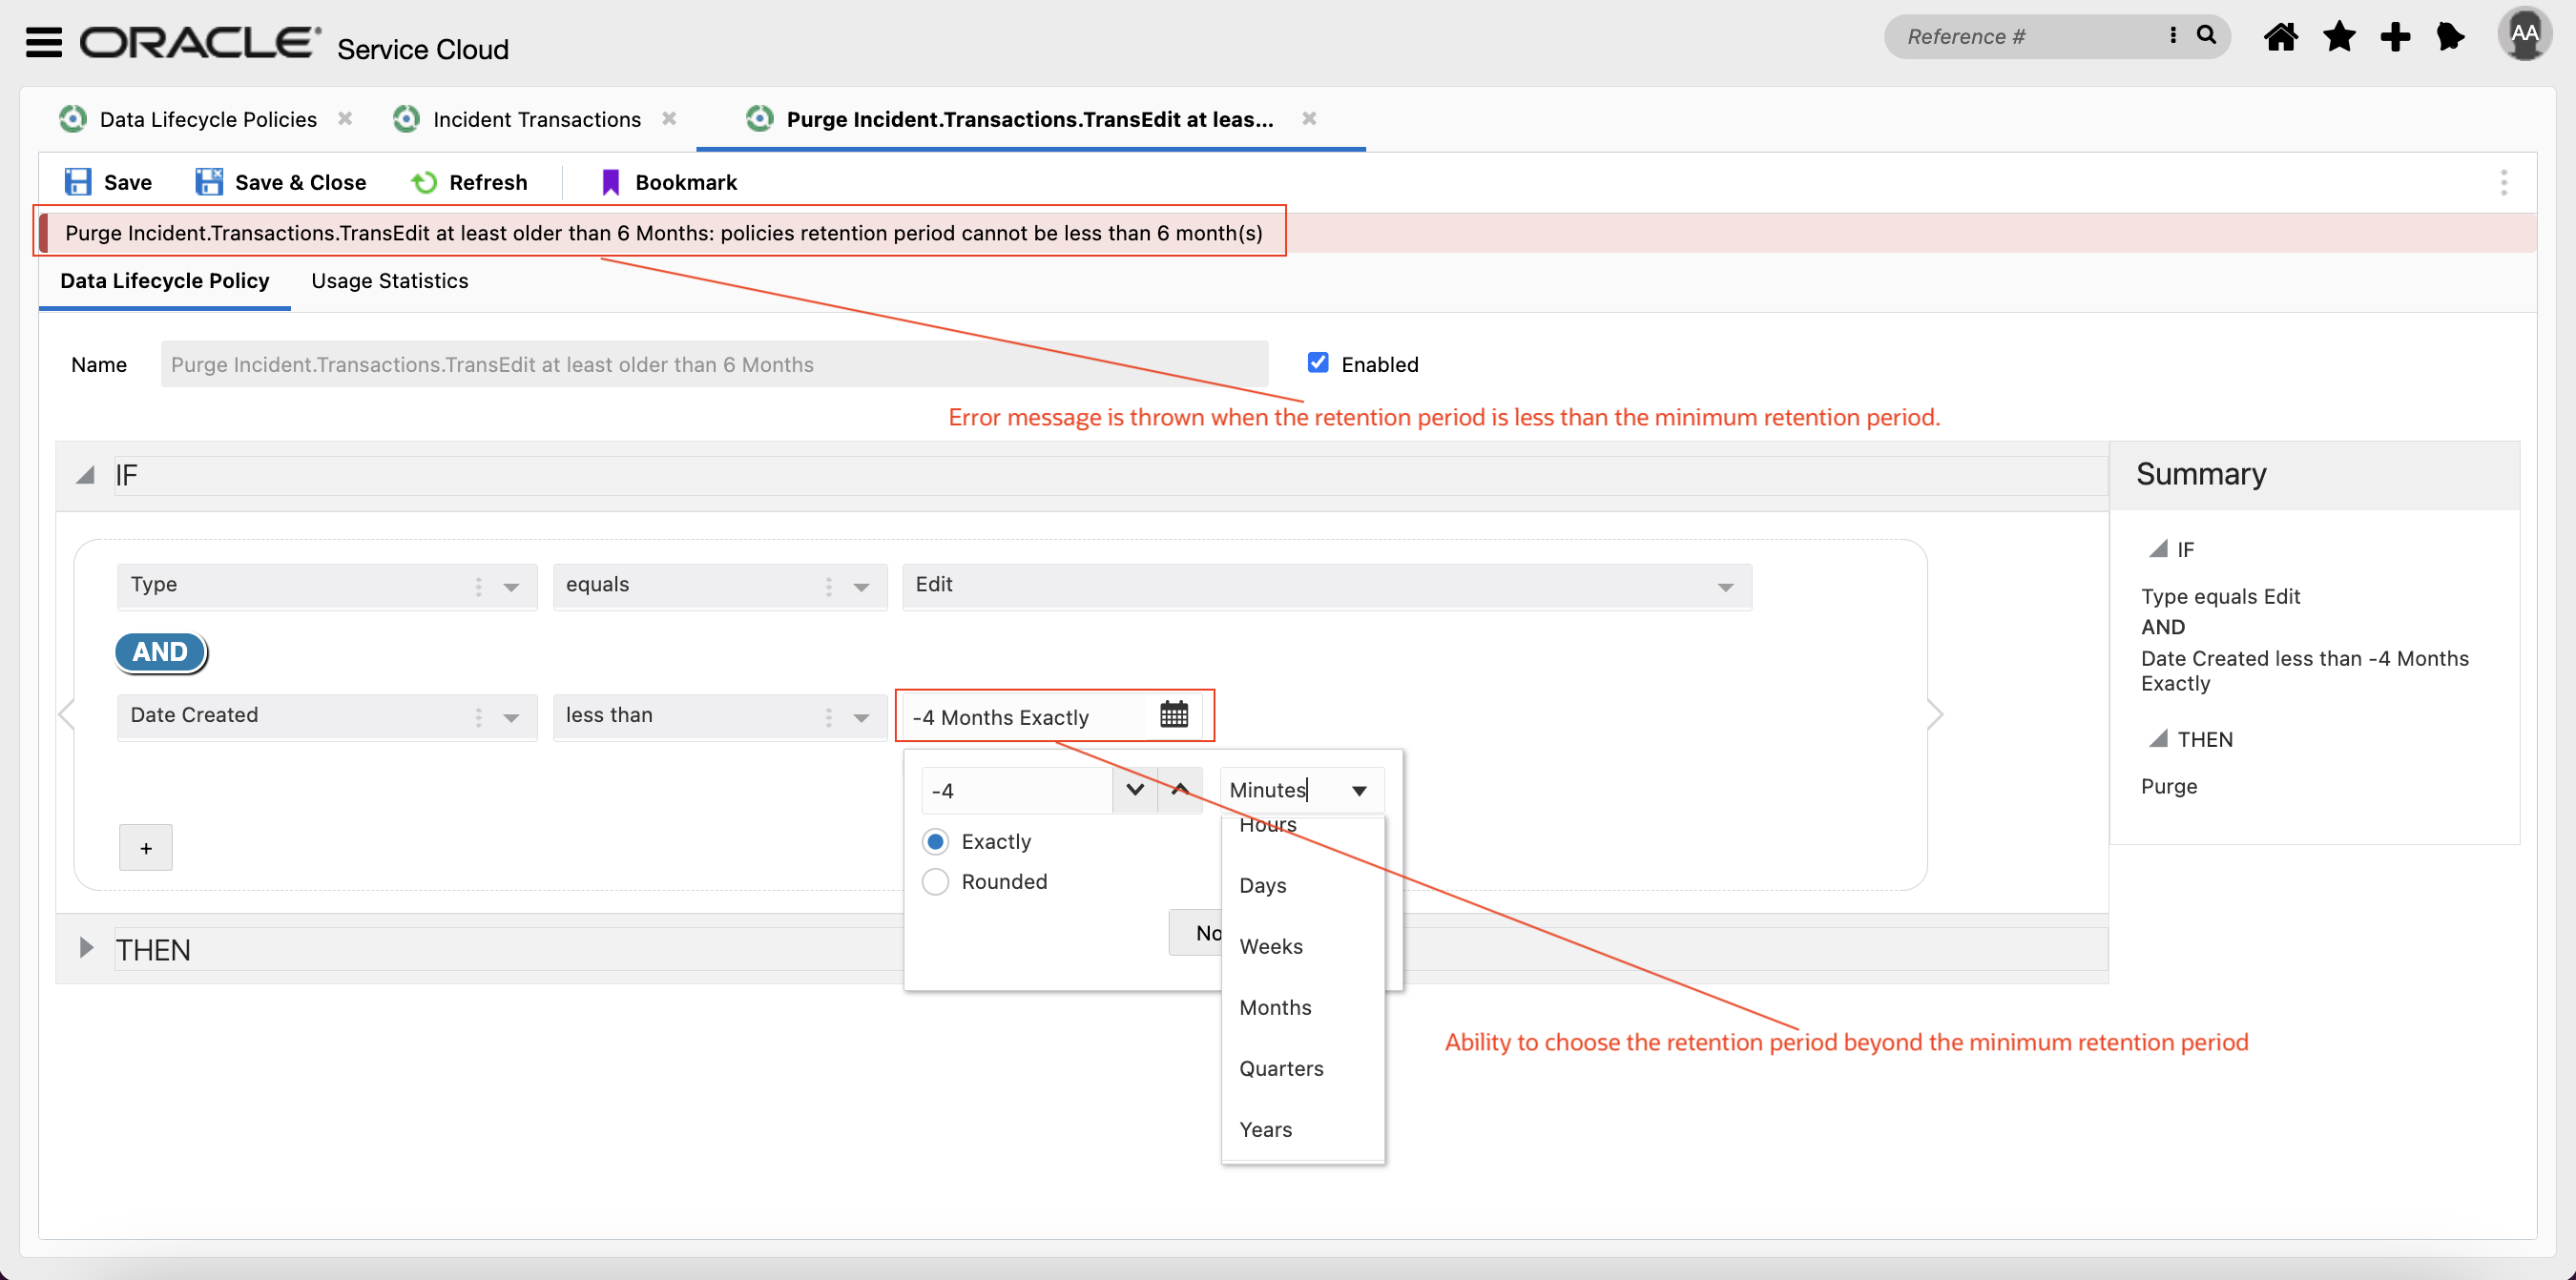Go to the Home icon

[x=2280, y=38]
